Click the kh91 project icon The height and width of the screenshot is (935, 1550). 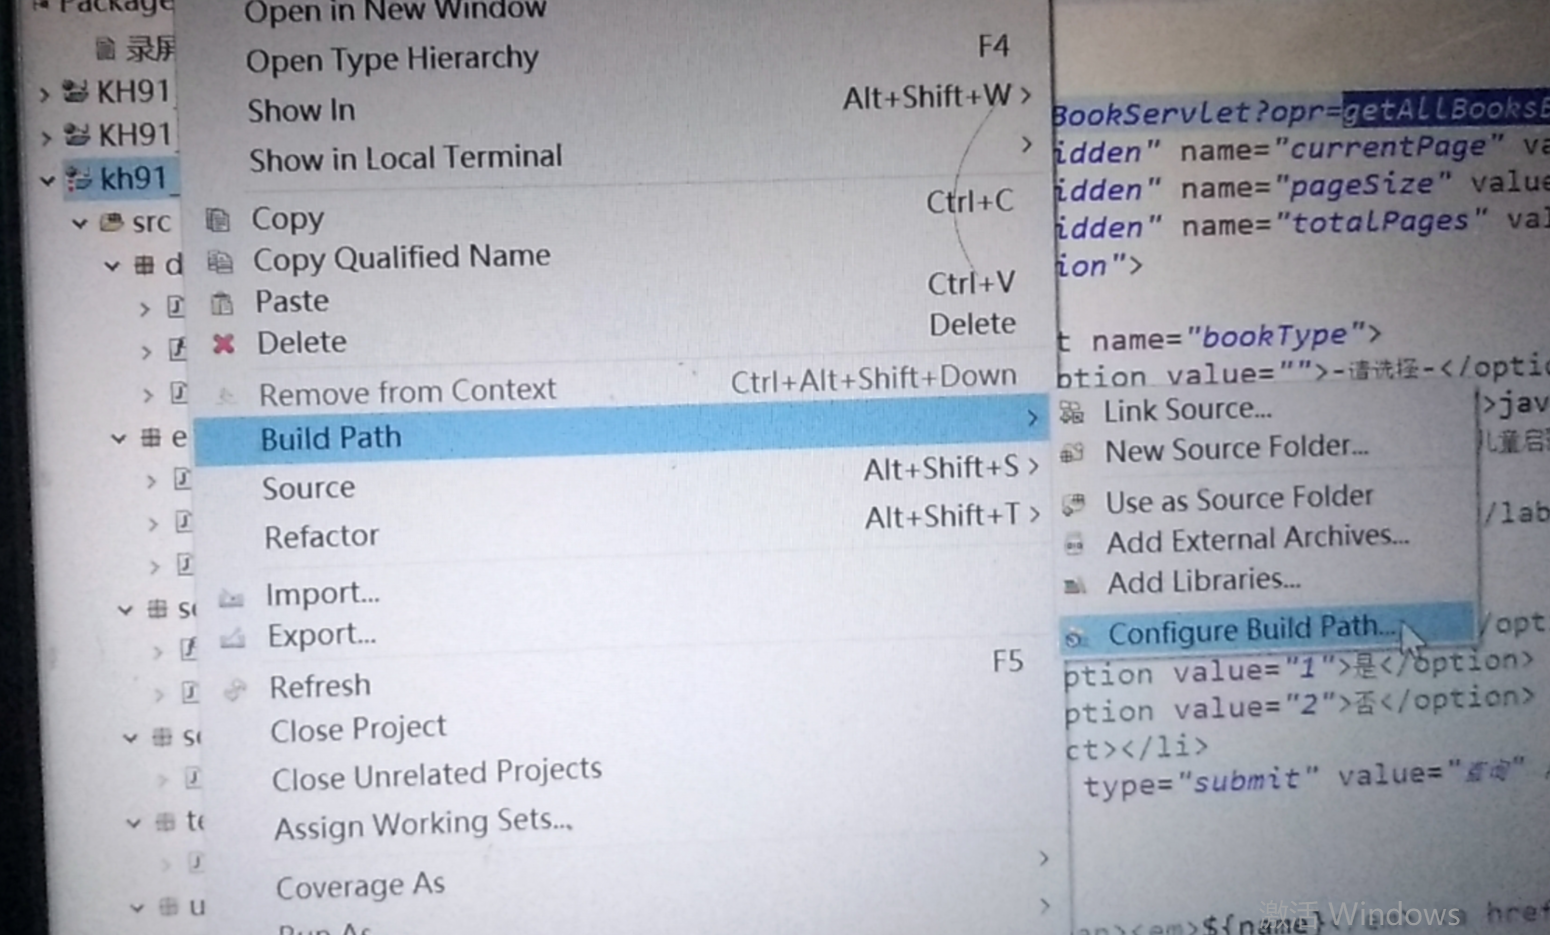click(78, 179)
